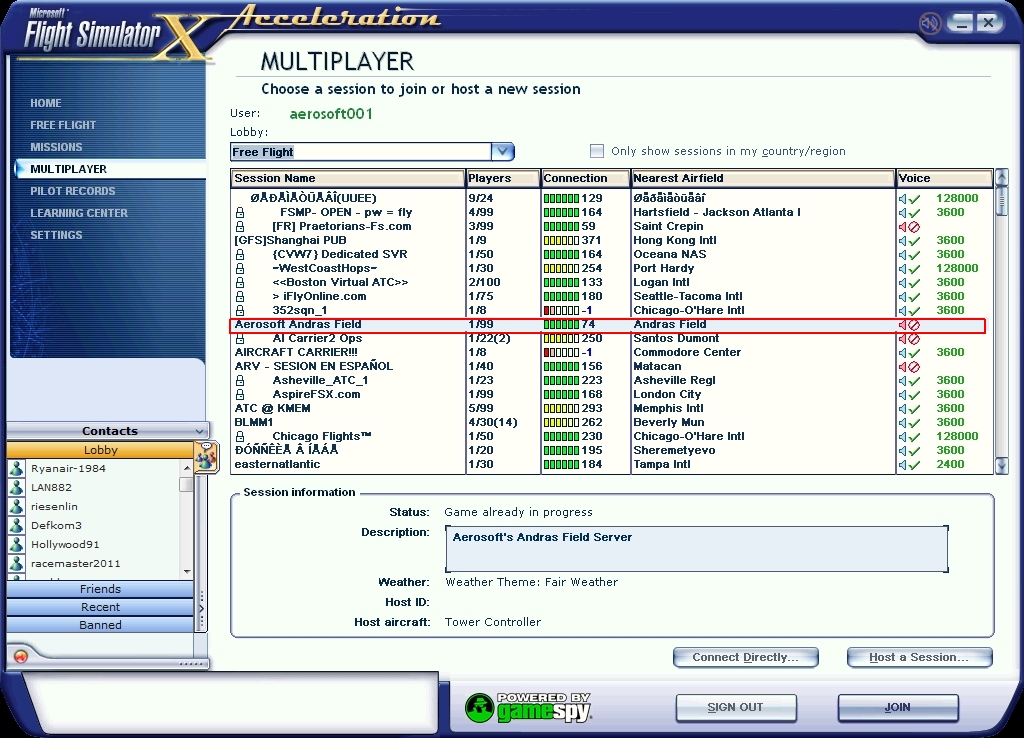Open SETTINGS menu item
1024x738 pixels.
pyautogui.click(x=56, y=235)
